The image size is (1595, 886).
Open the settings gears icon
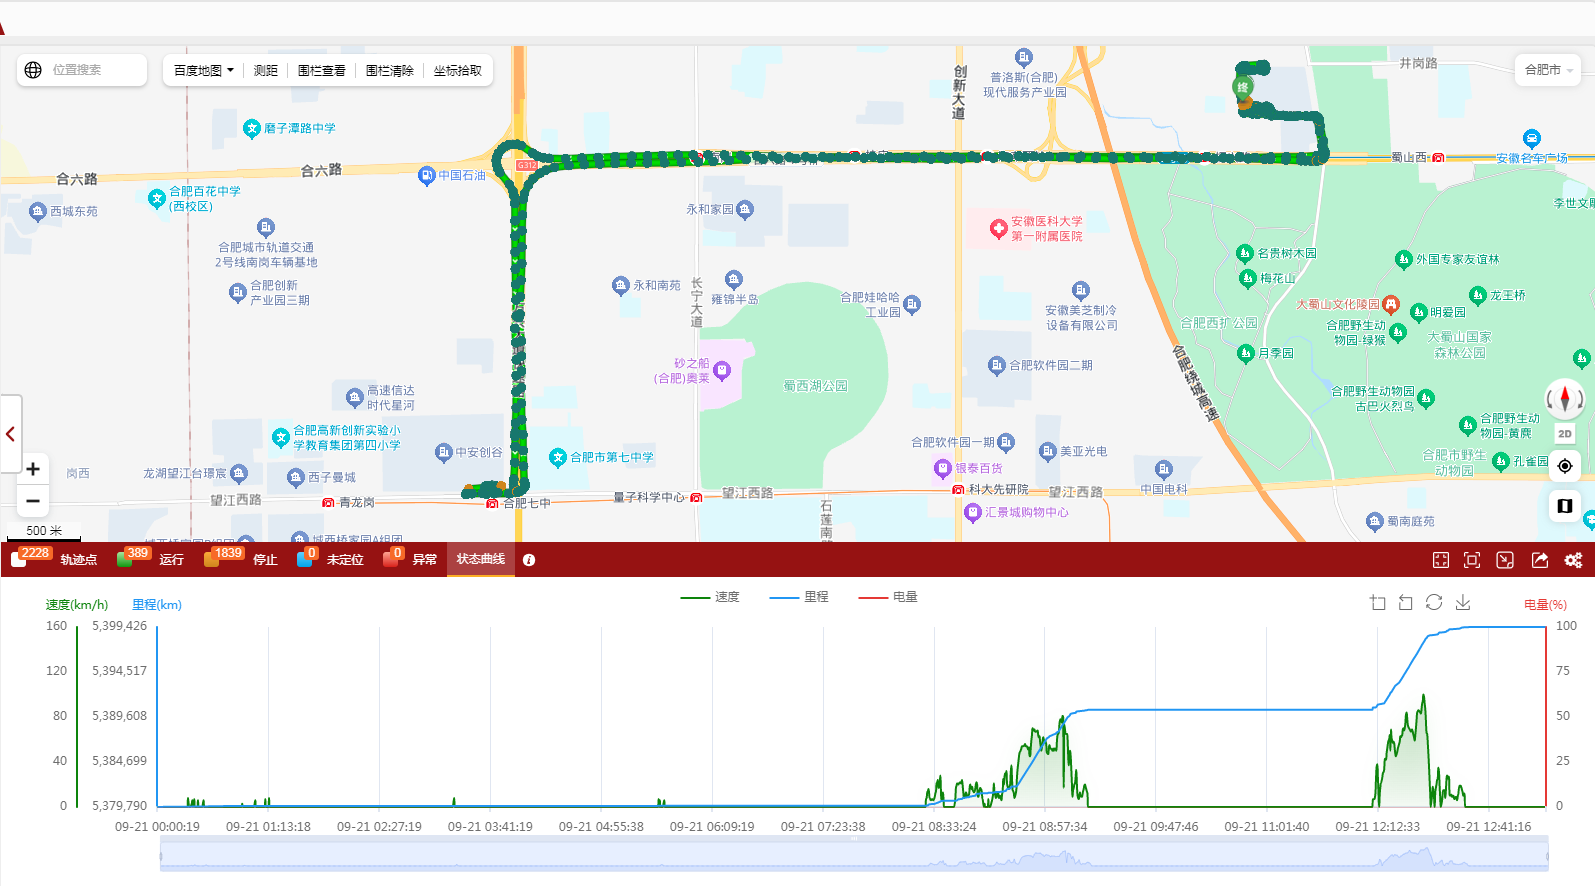[x=1573, y=560]
